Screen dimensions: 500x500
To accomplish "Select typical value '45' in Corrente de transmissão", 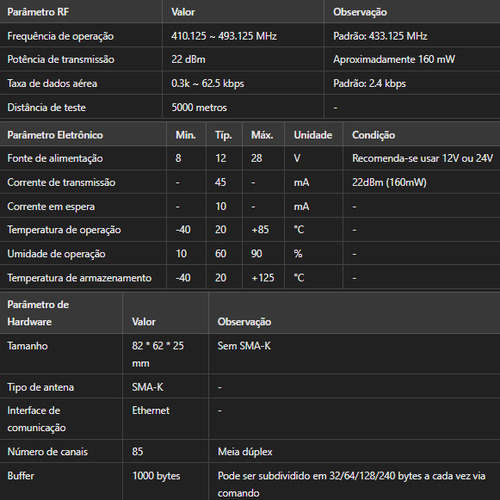I will click(220, 182).
